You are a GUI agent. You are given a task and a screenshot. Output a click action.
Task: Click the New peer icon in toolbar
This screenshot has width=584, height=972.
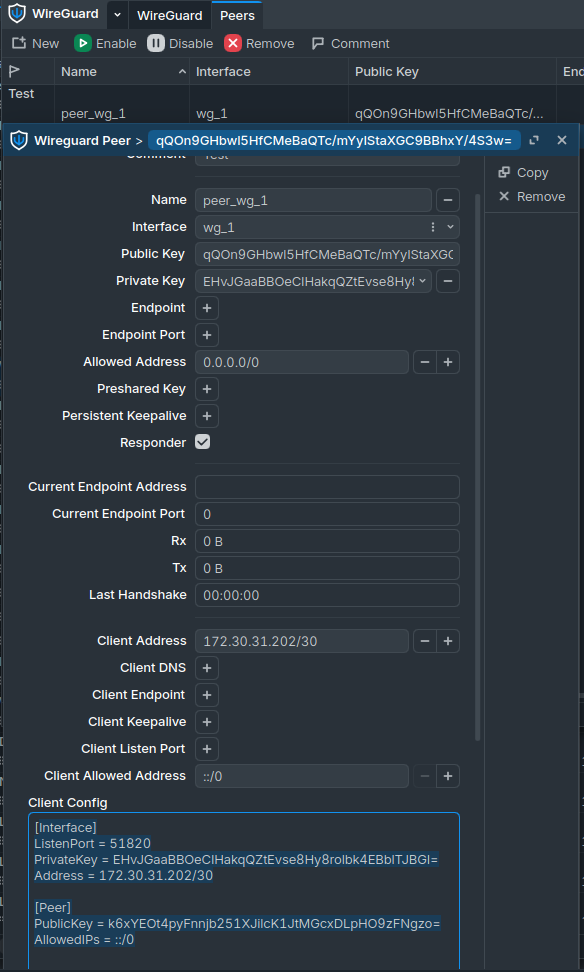pos(19,43)
